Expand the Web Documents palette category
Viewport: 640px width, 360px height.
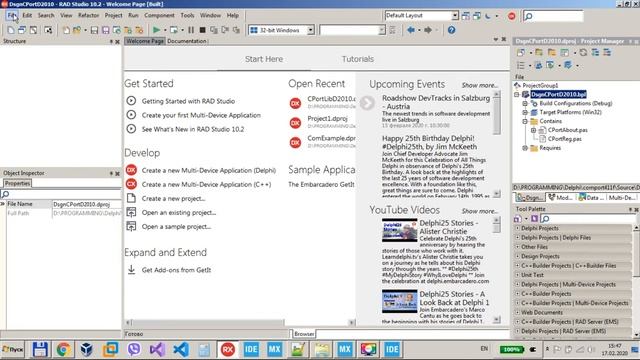pos(518,313)
